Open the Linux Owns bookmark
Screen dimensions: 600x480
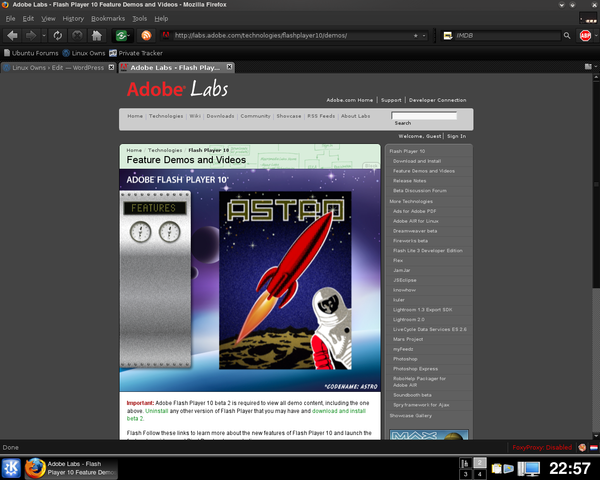coord(84,53)
